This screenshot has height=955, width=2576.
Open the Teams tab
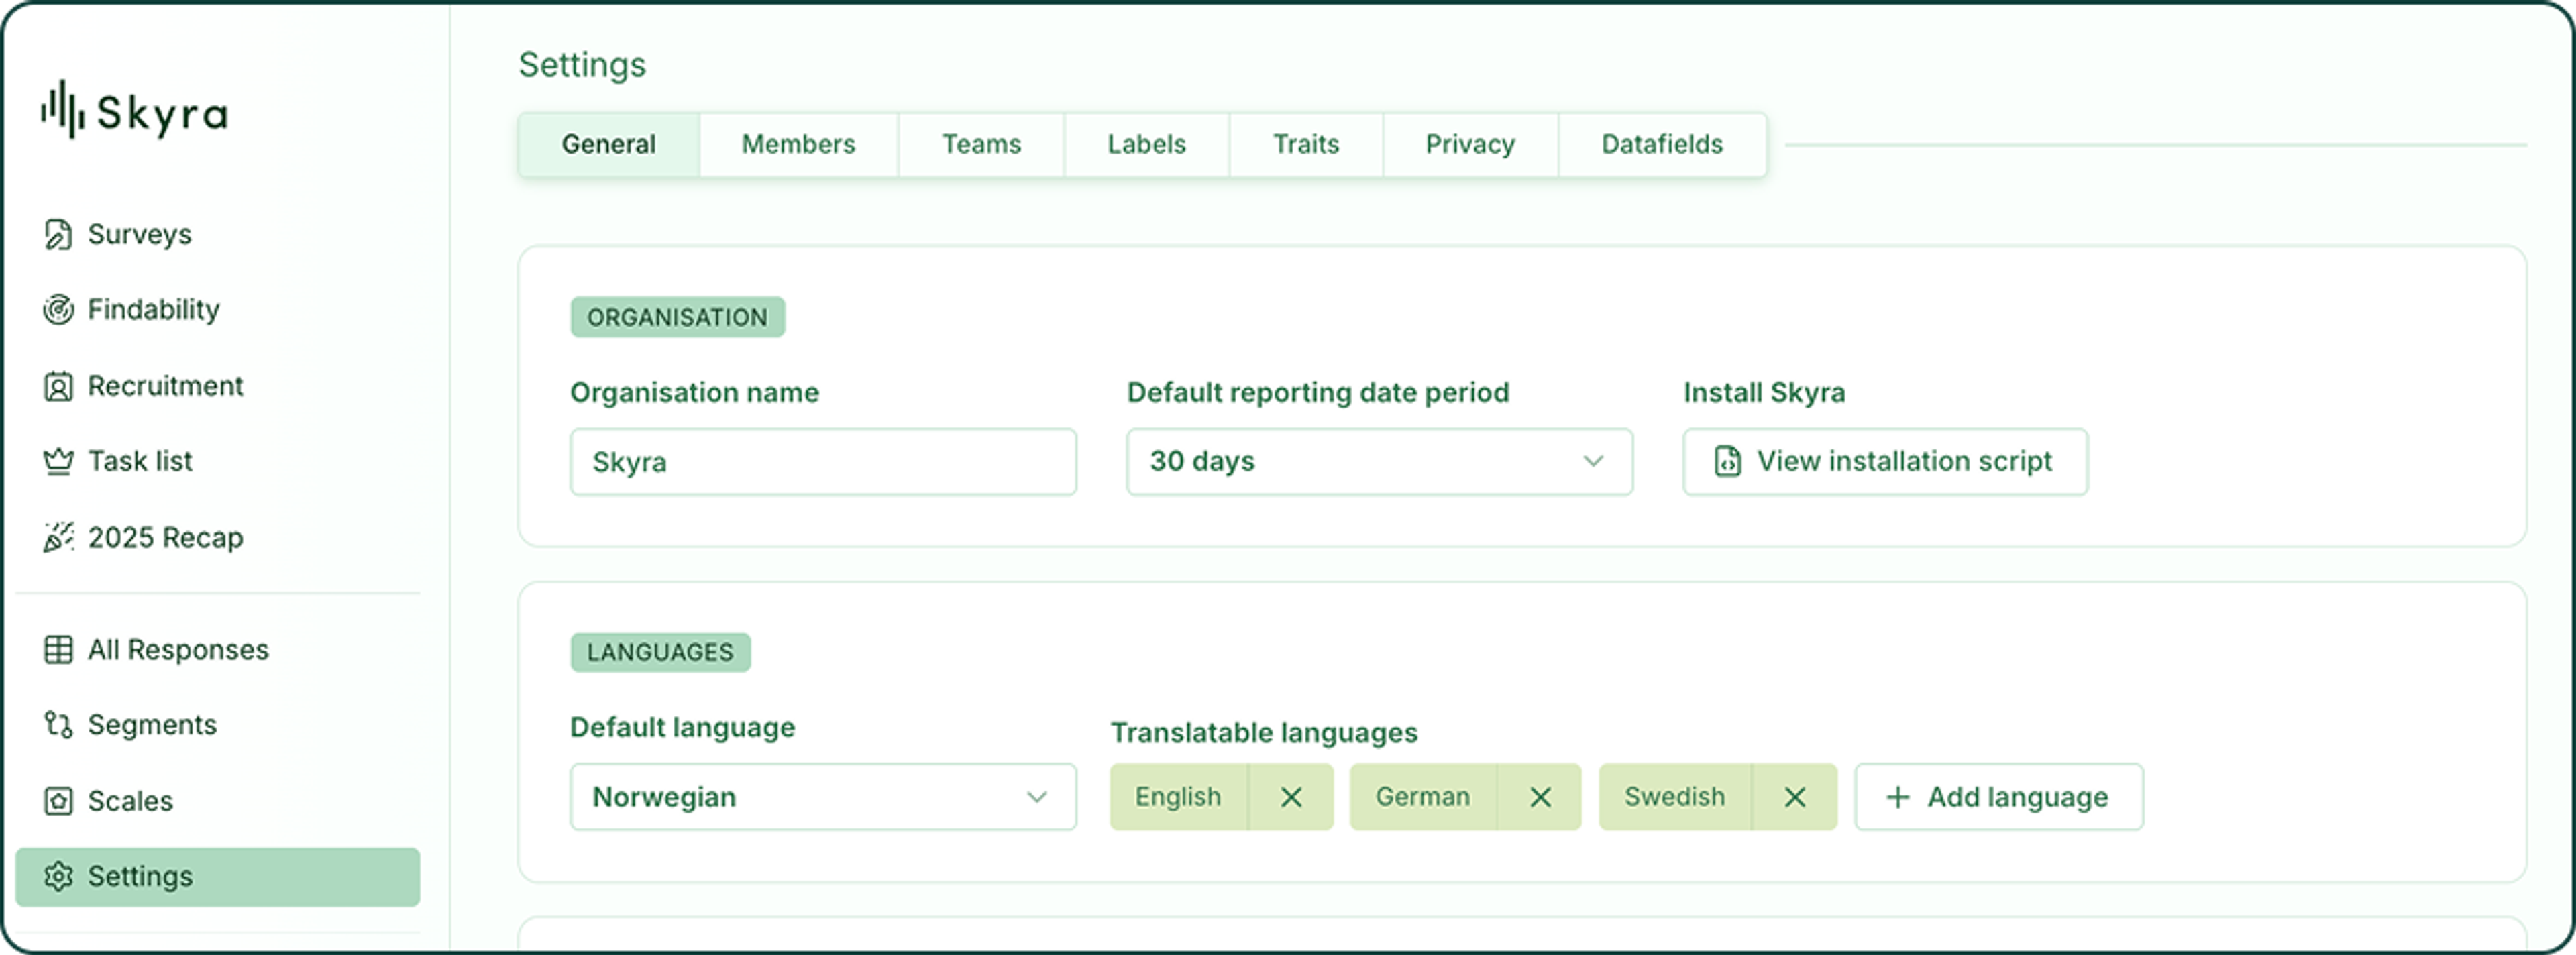coord(981,145)
